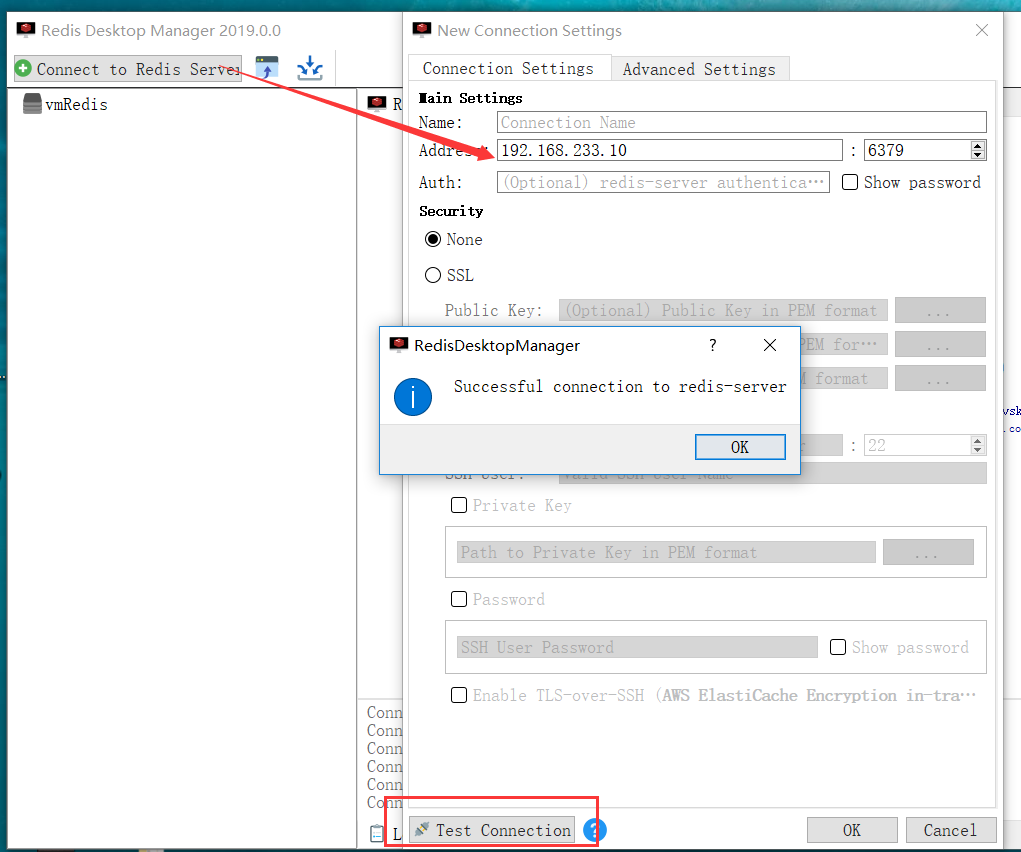Cancel the New Connection Settings window

click(951, 830)
